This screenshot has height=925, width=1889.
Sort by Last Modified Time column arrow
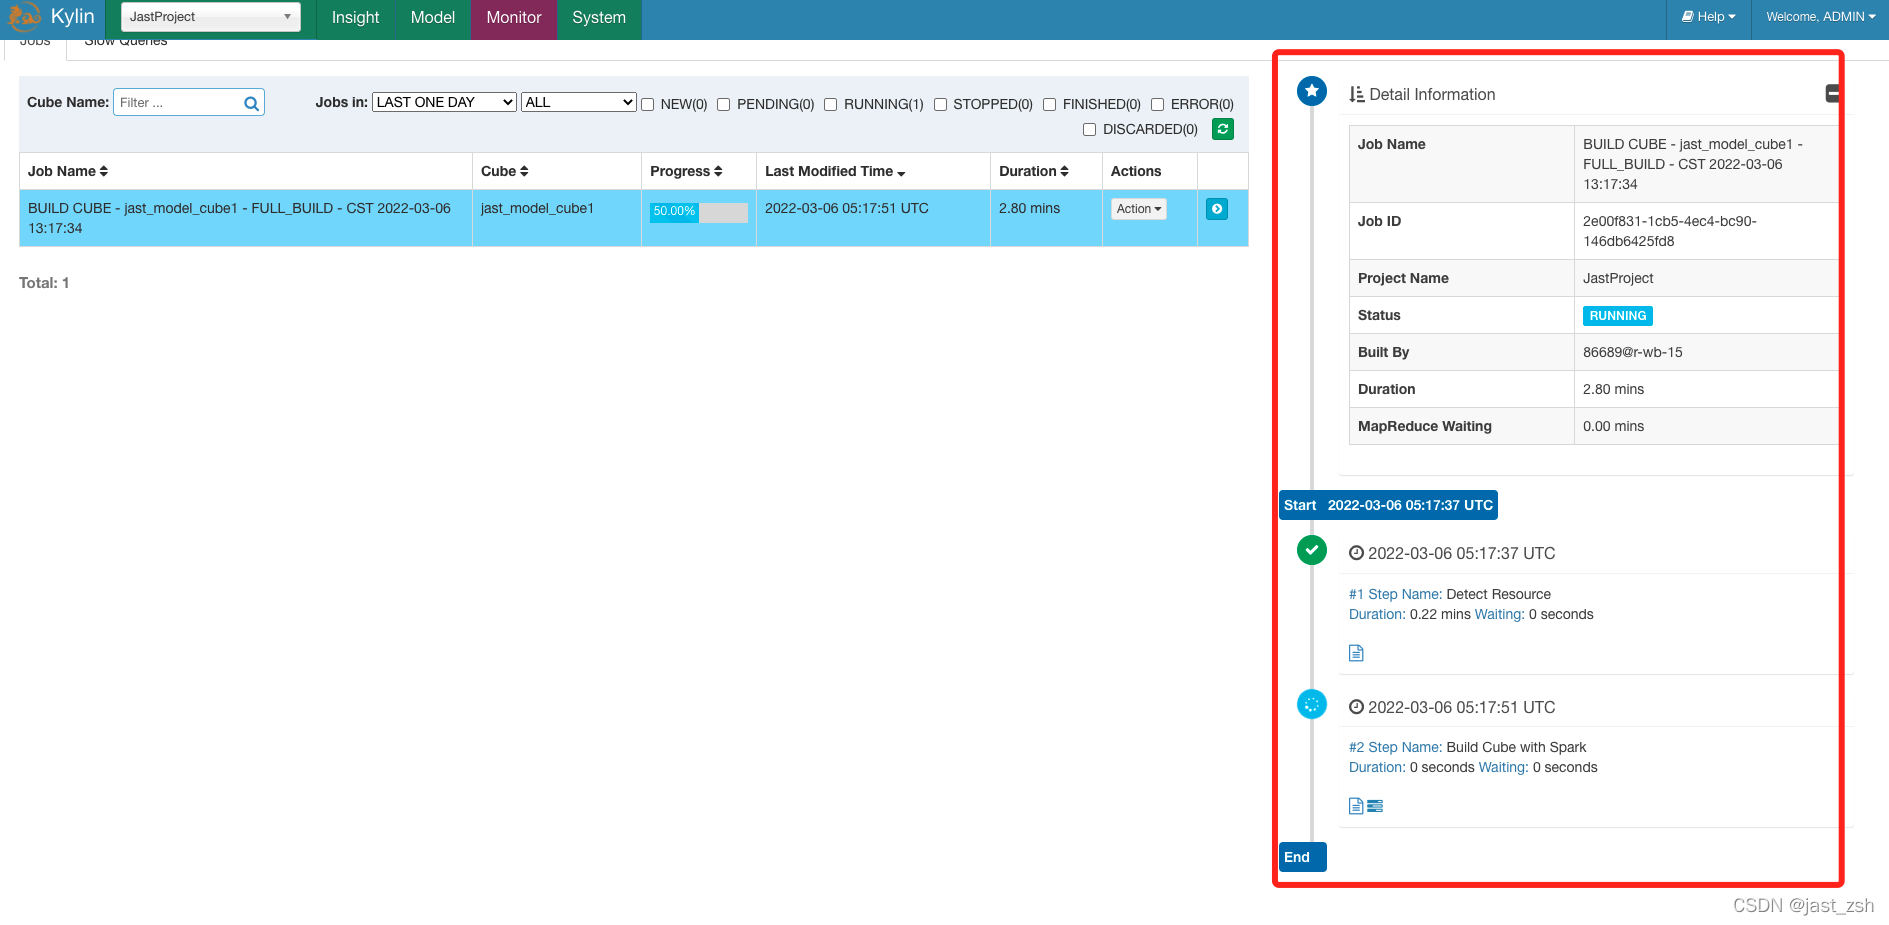(901, 173)
